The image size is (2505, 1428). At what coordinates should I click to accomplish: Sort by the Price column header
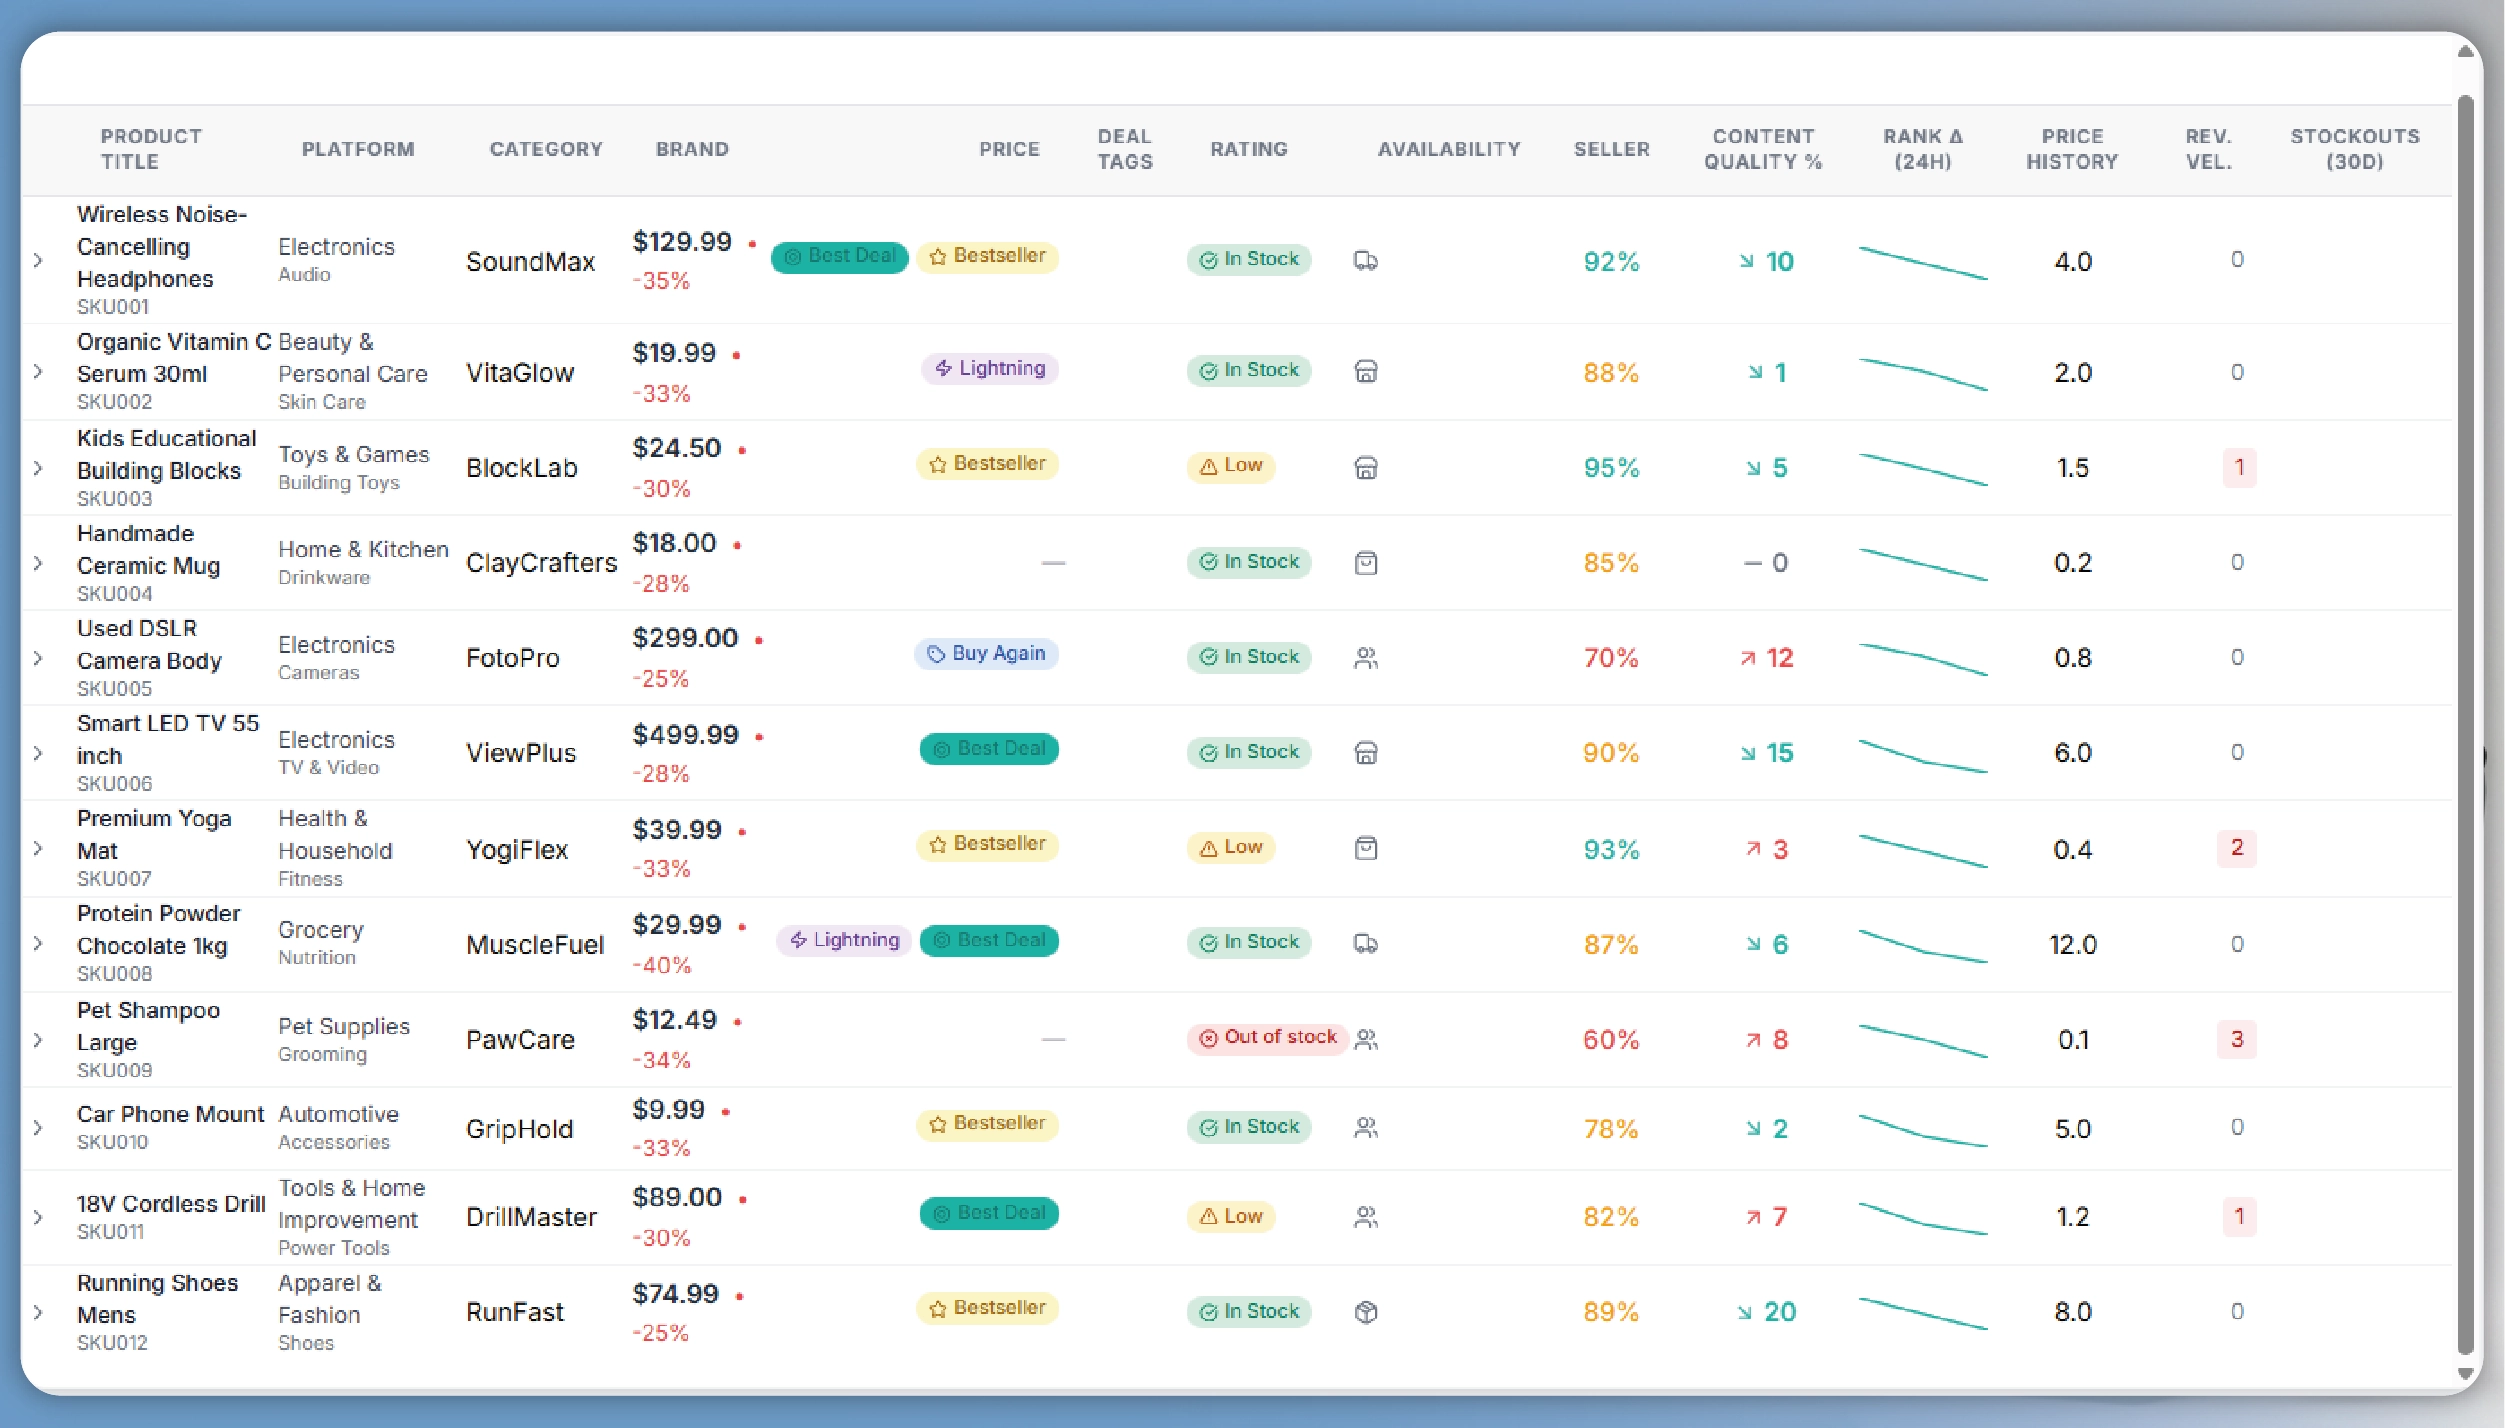pyautogui.click(x=1008, y=149)
